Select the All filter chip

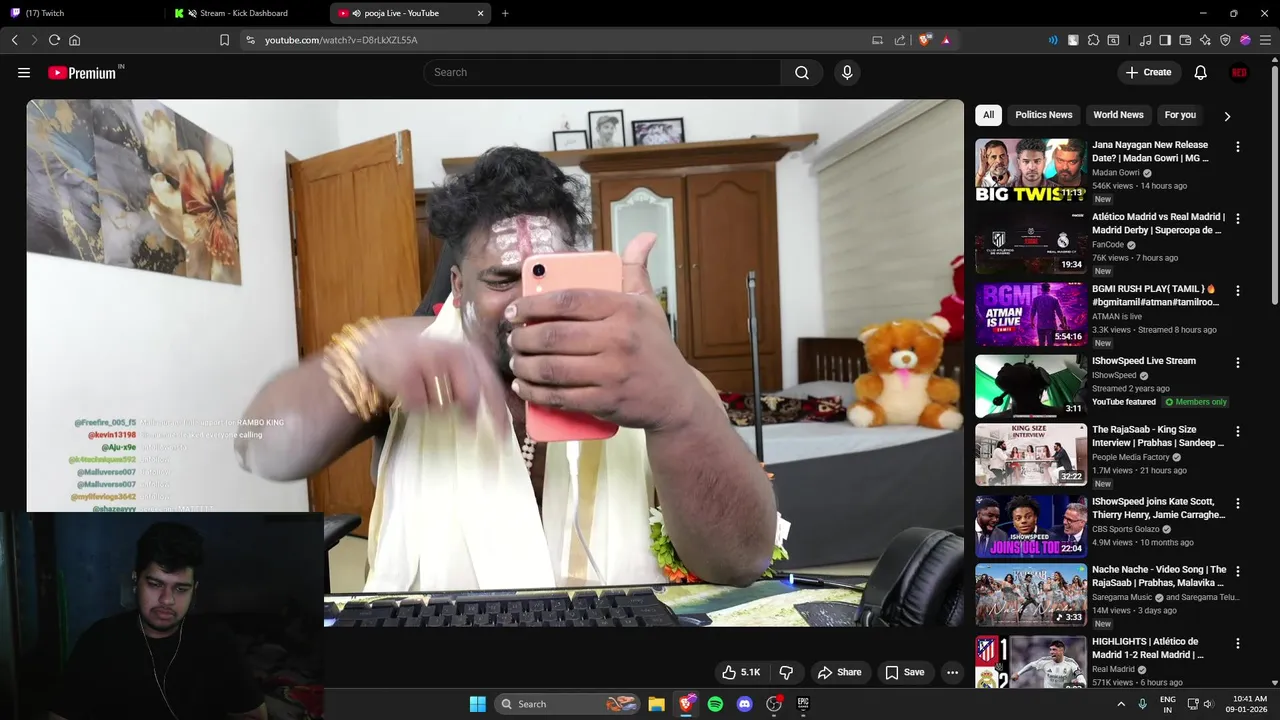(988, 115)
